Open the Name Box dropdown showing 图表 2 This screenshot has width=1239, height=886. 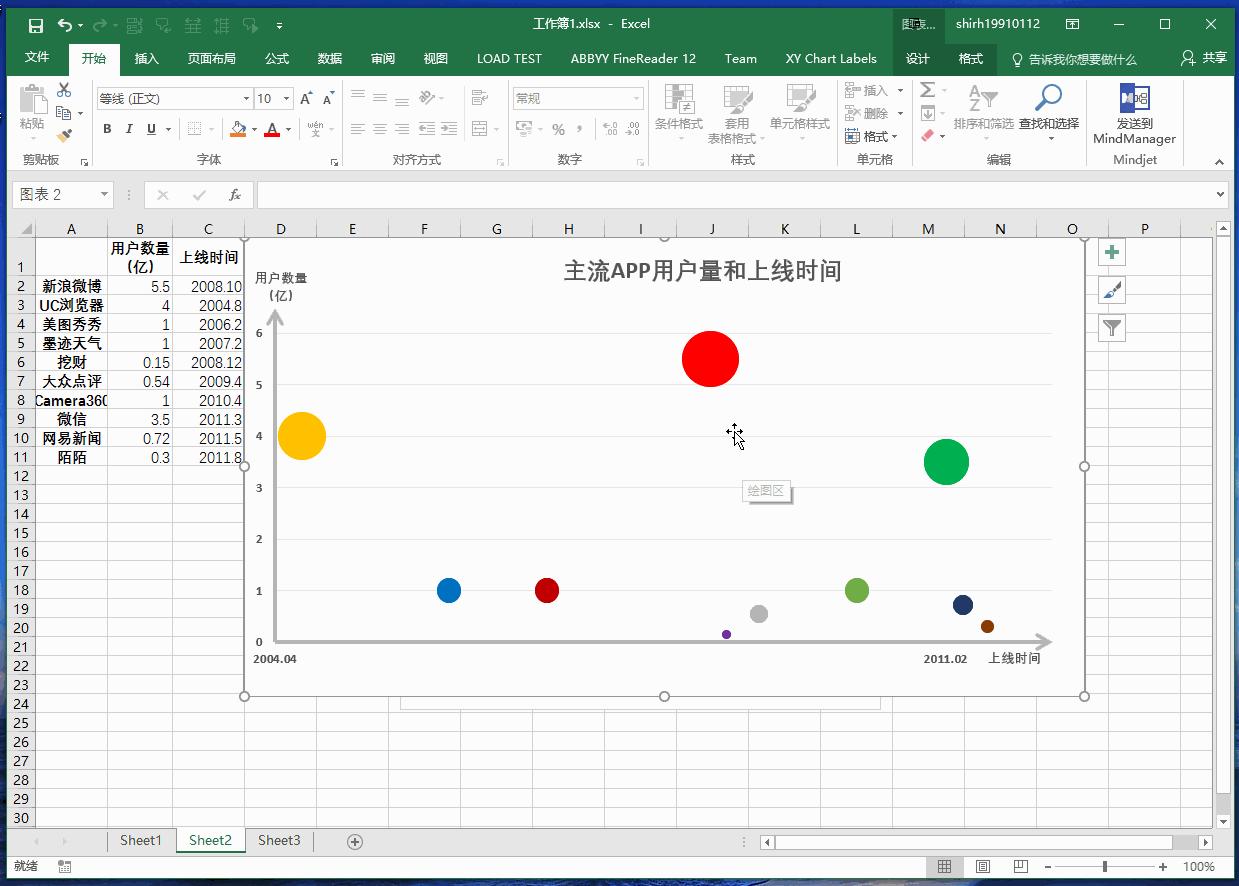pyautogui.click(x=104, y=195)
